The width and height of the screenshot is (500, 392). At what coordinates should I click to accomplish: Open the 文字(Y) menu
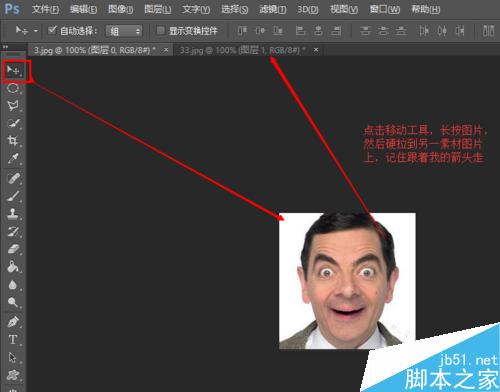click(196, 9)
